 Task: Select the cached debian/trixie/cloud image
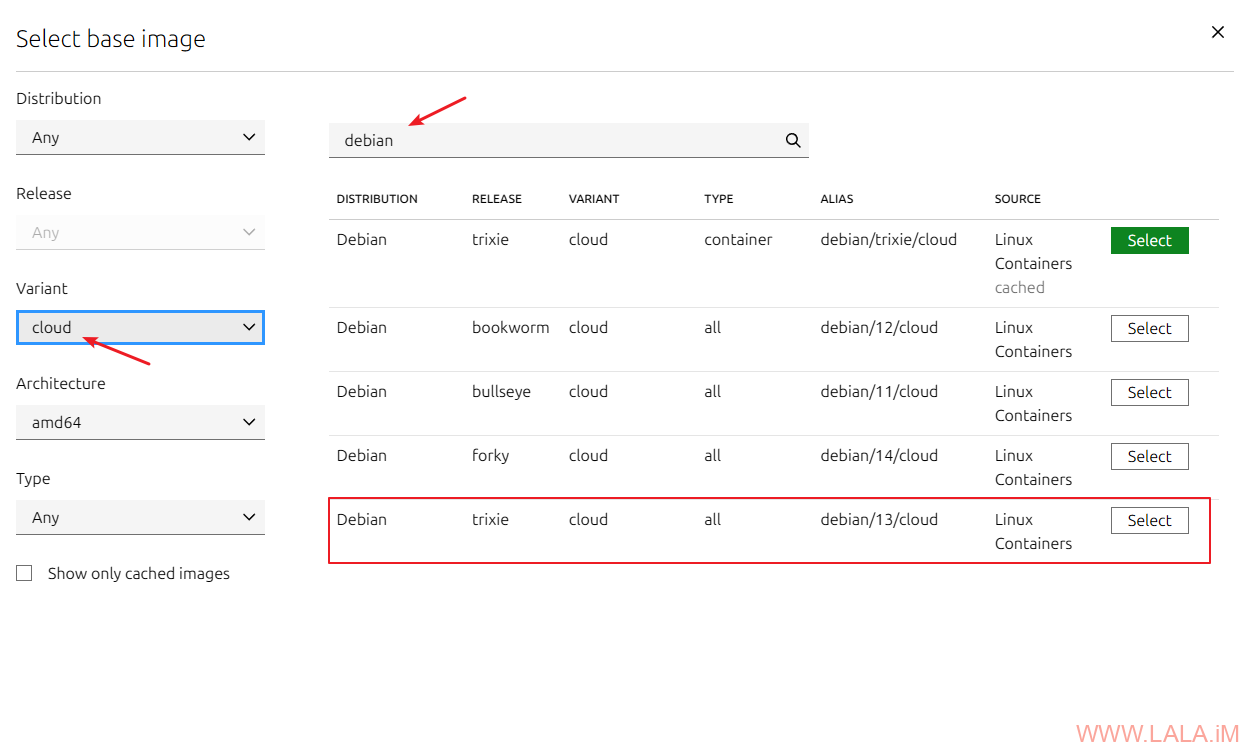pyautogui.click(x=1149, y=241)
